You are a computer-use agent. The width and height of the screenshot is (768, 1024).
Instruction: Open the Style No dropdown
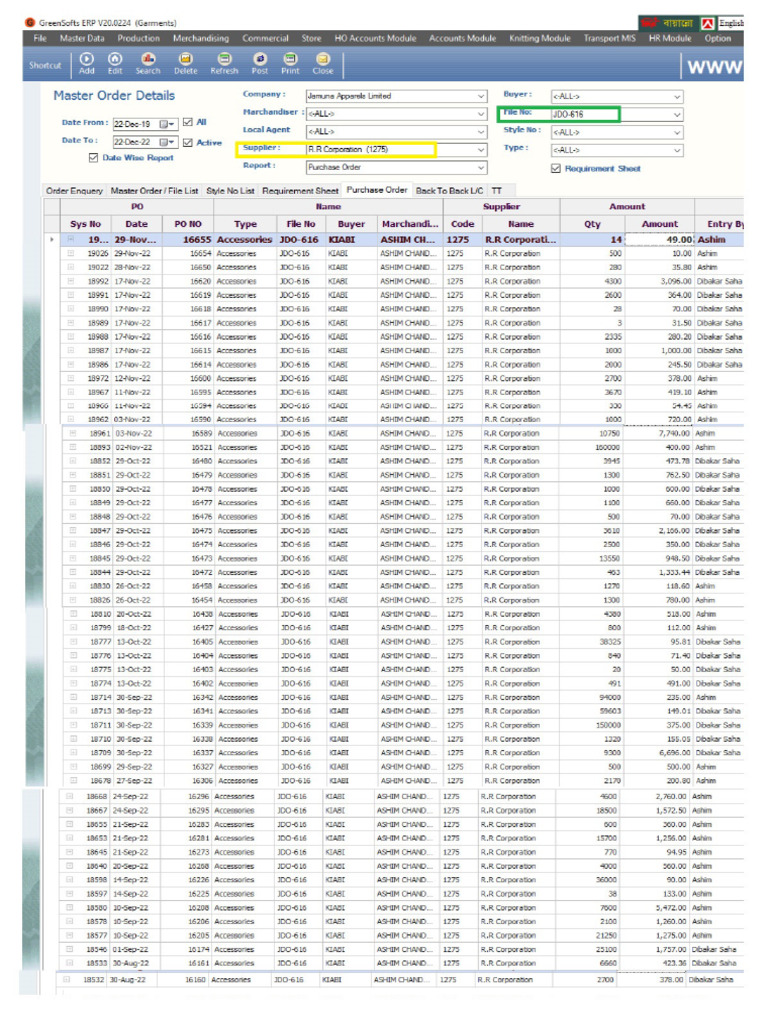coord(677,133)
